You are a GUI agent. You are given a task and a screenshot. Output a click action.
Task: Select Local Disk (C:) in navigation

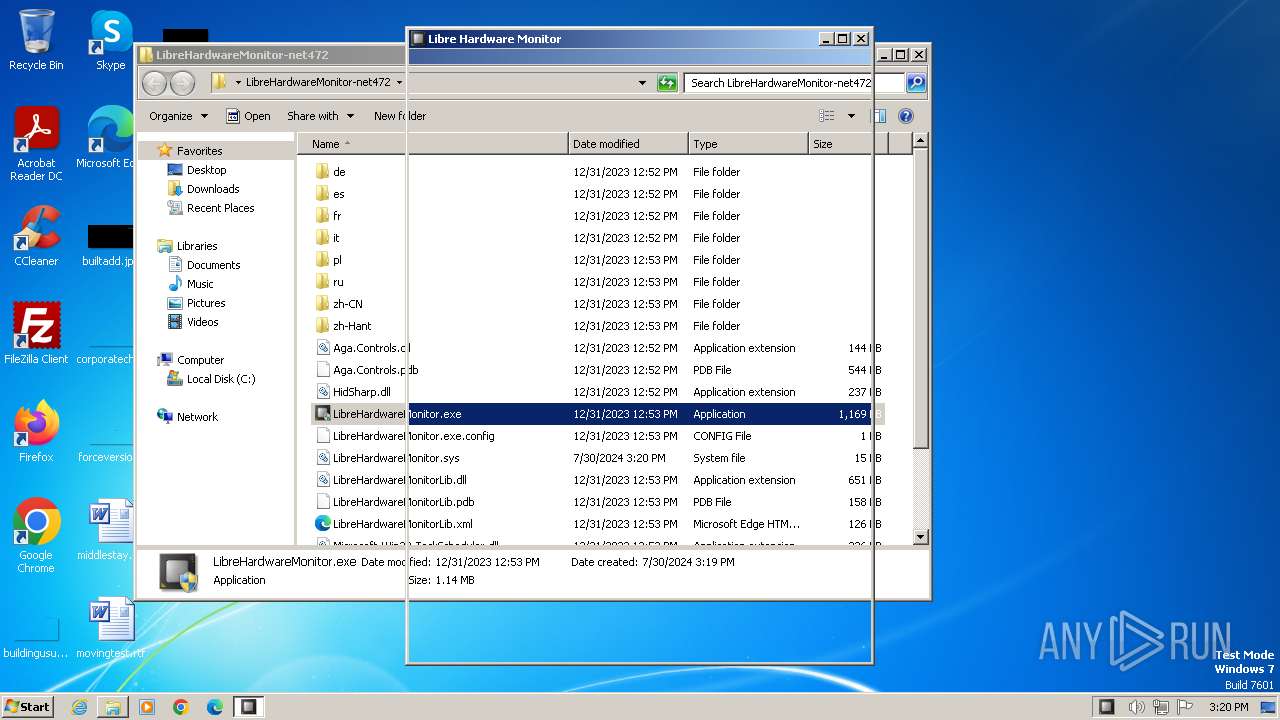click(211, 379)
